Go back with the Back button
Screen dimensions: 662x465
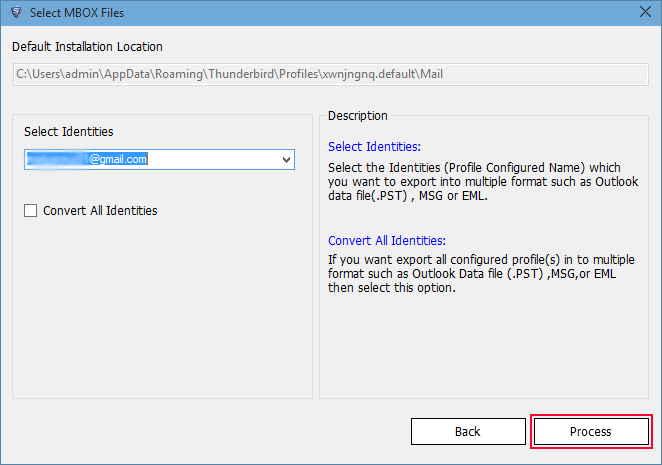tap(468, 432)
